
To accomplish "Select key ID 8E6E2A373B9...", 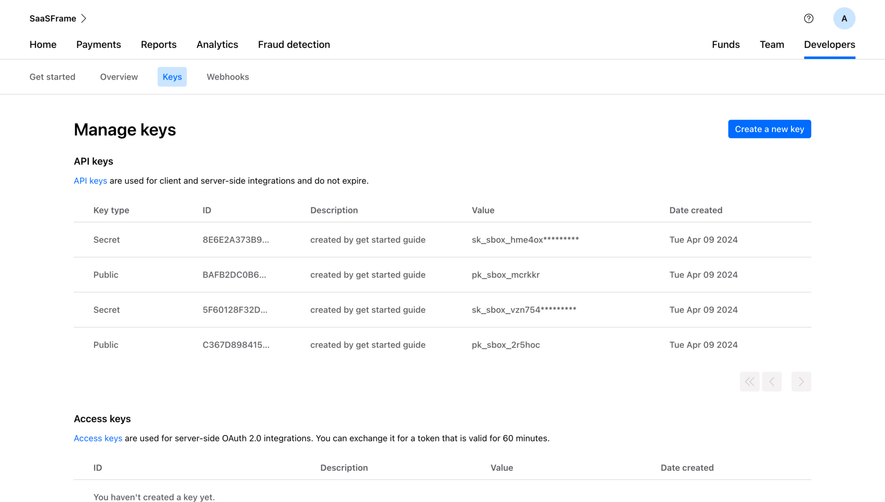I will click(x=236, y=240).
